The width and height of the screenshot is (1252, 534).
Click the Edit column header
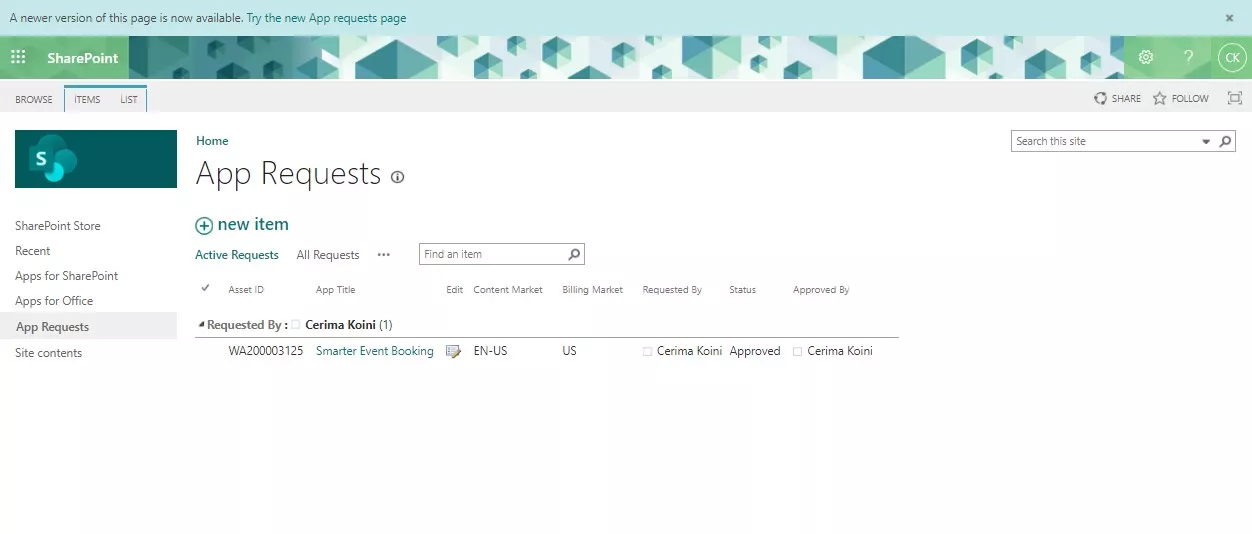tap(454, 290)
